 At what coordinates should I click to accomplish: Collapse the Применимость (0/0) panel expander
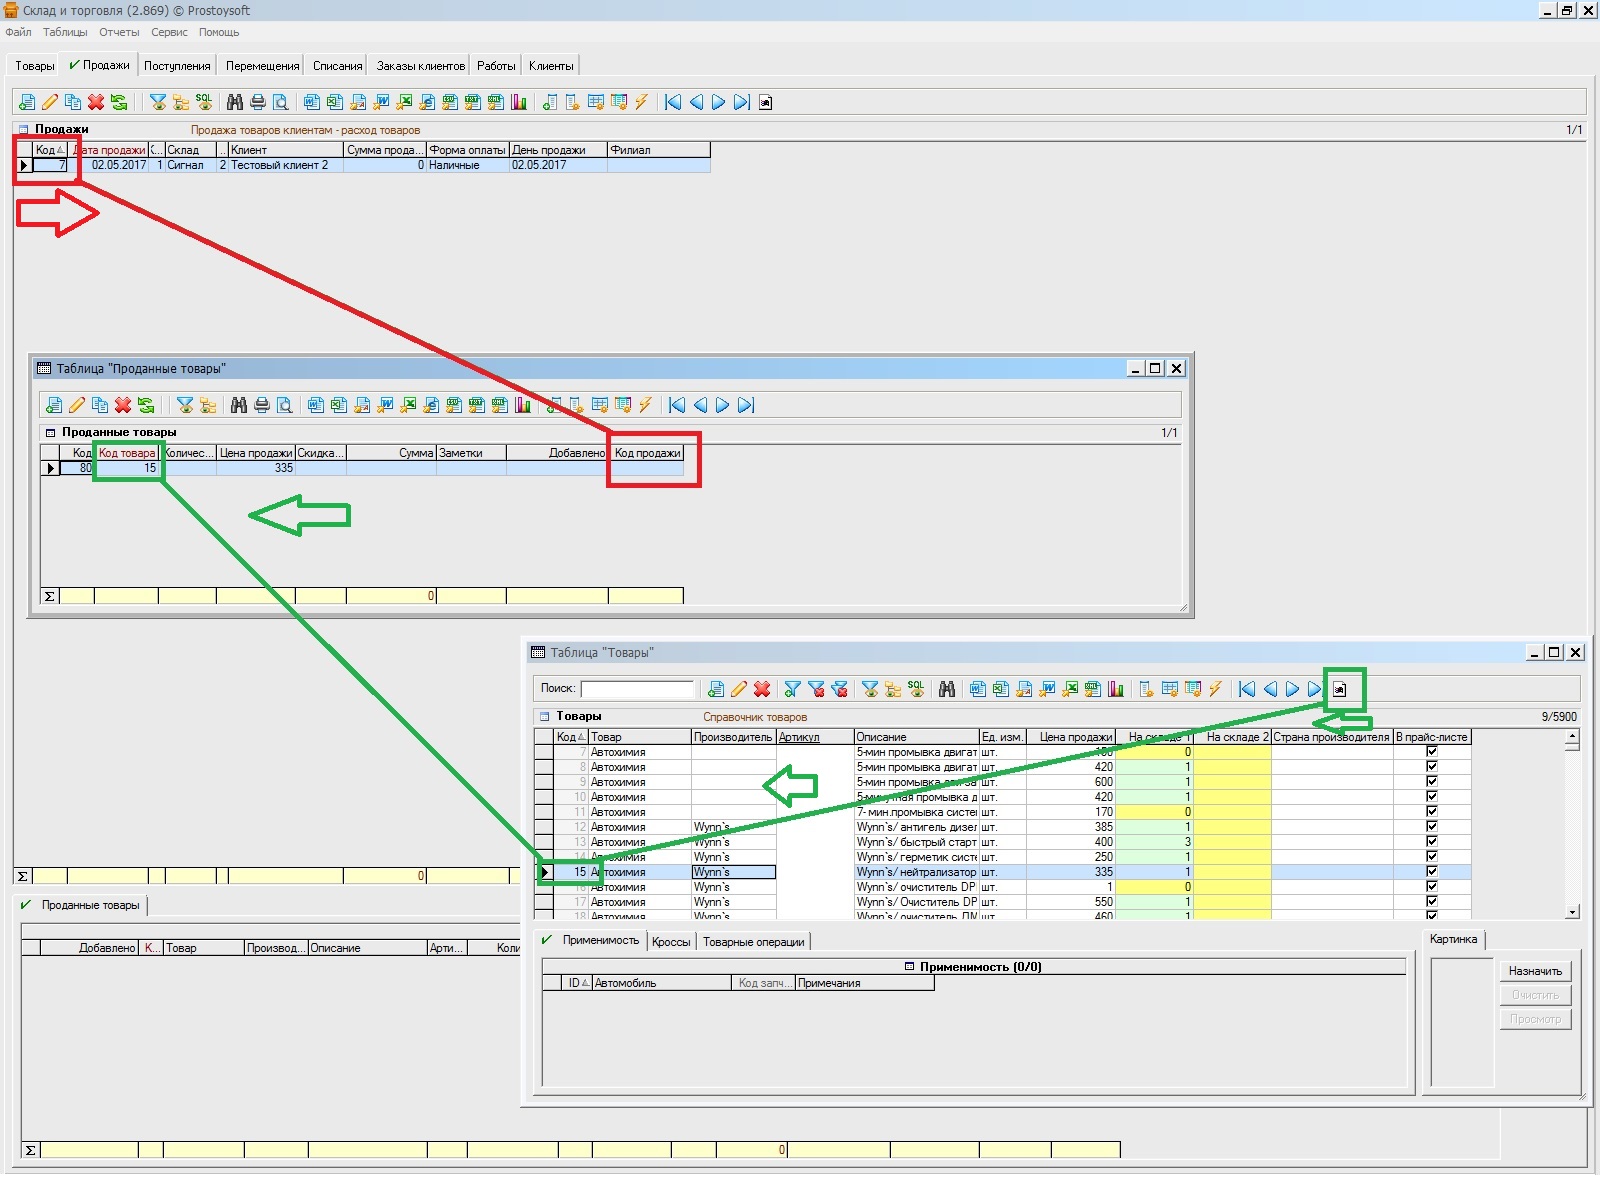909,967
